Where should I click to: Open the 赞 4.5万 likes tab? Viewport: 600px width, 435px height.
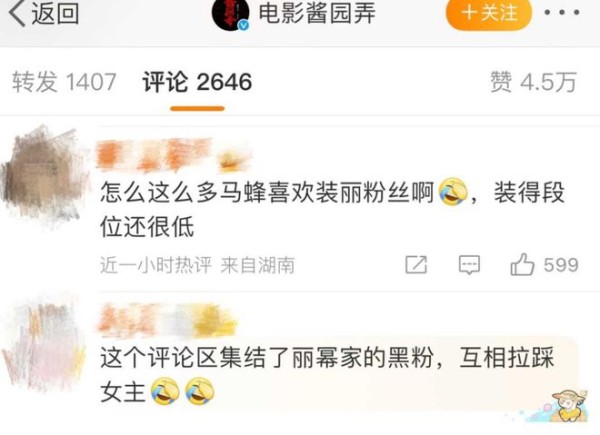coord(533,82)
